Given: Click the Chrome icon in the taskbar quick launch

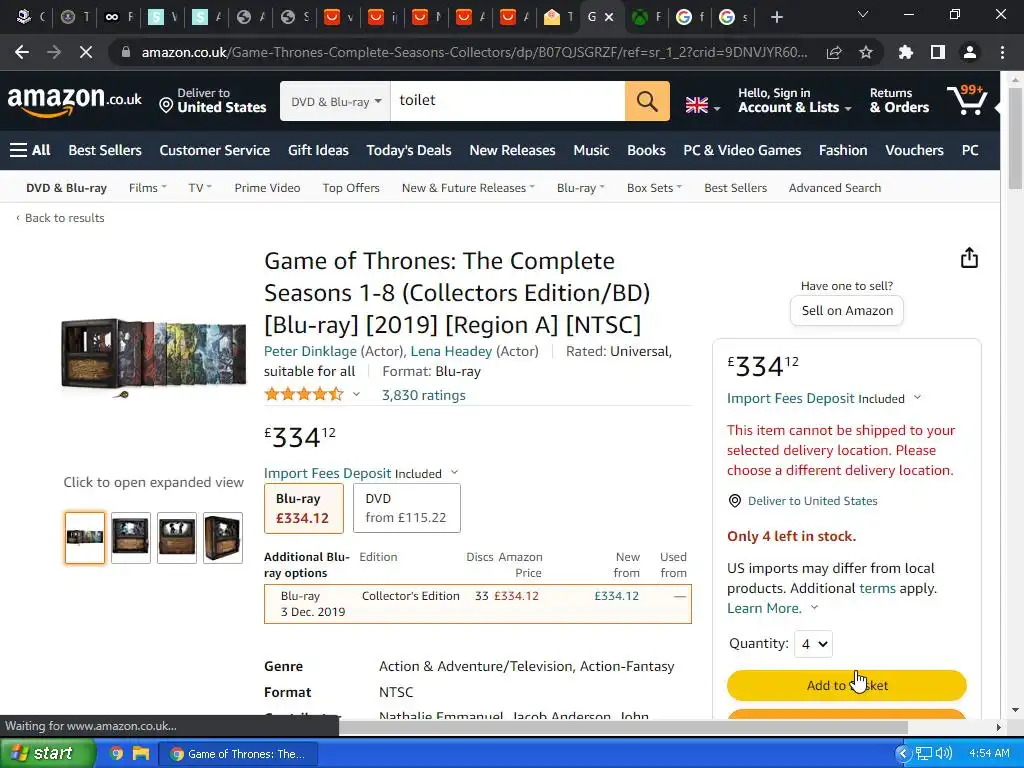Looking at the screenshot, I should [x=116, y=754].
